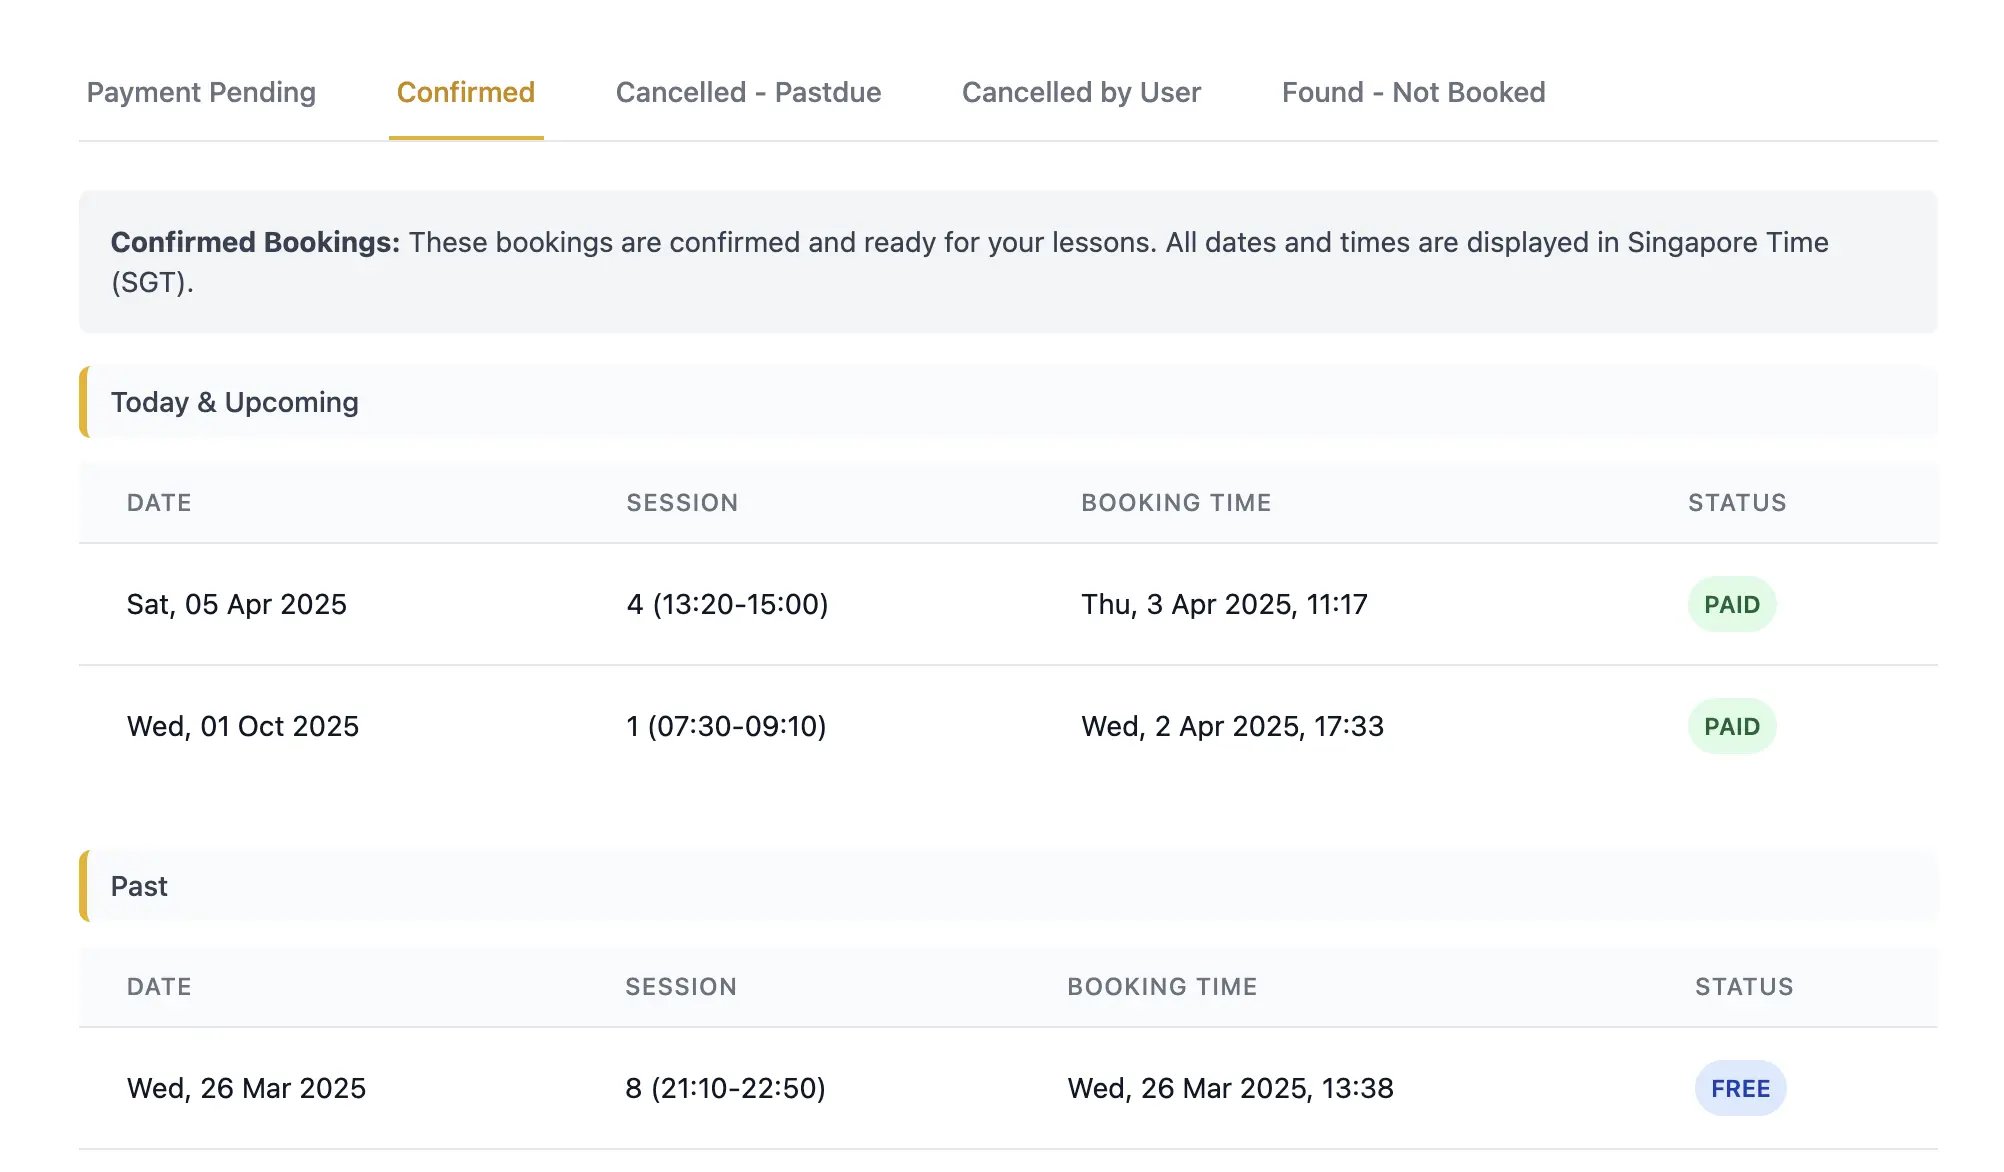Click booking time Thu, 3 Apr 2025, 11:17
The width and height of the screenshot is (2004, 1172).
tap(1224, 604)
